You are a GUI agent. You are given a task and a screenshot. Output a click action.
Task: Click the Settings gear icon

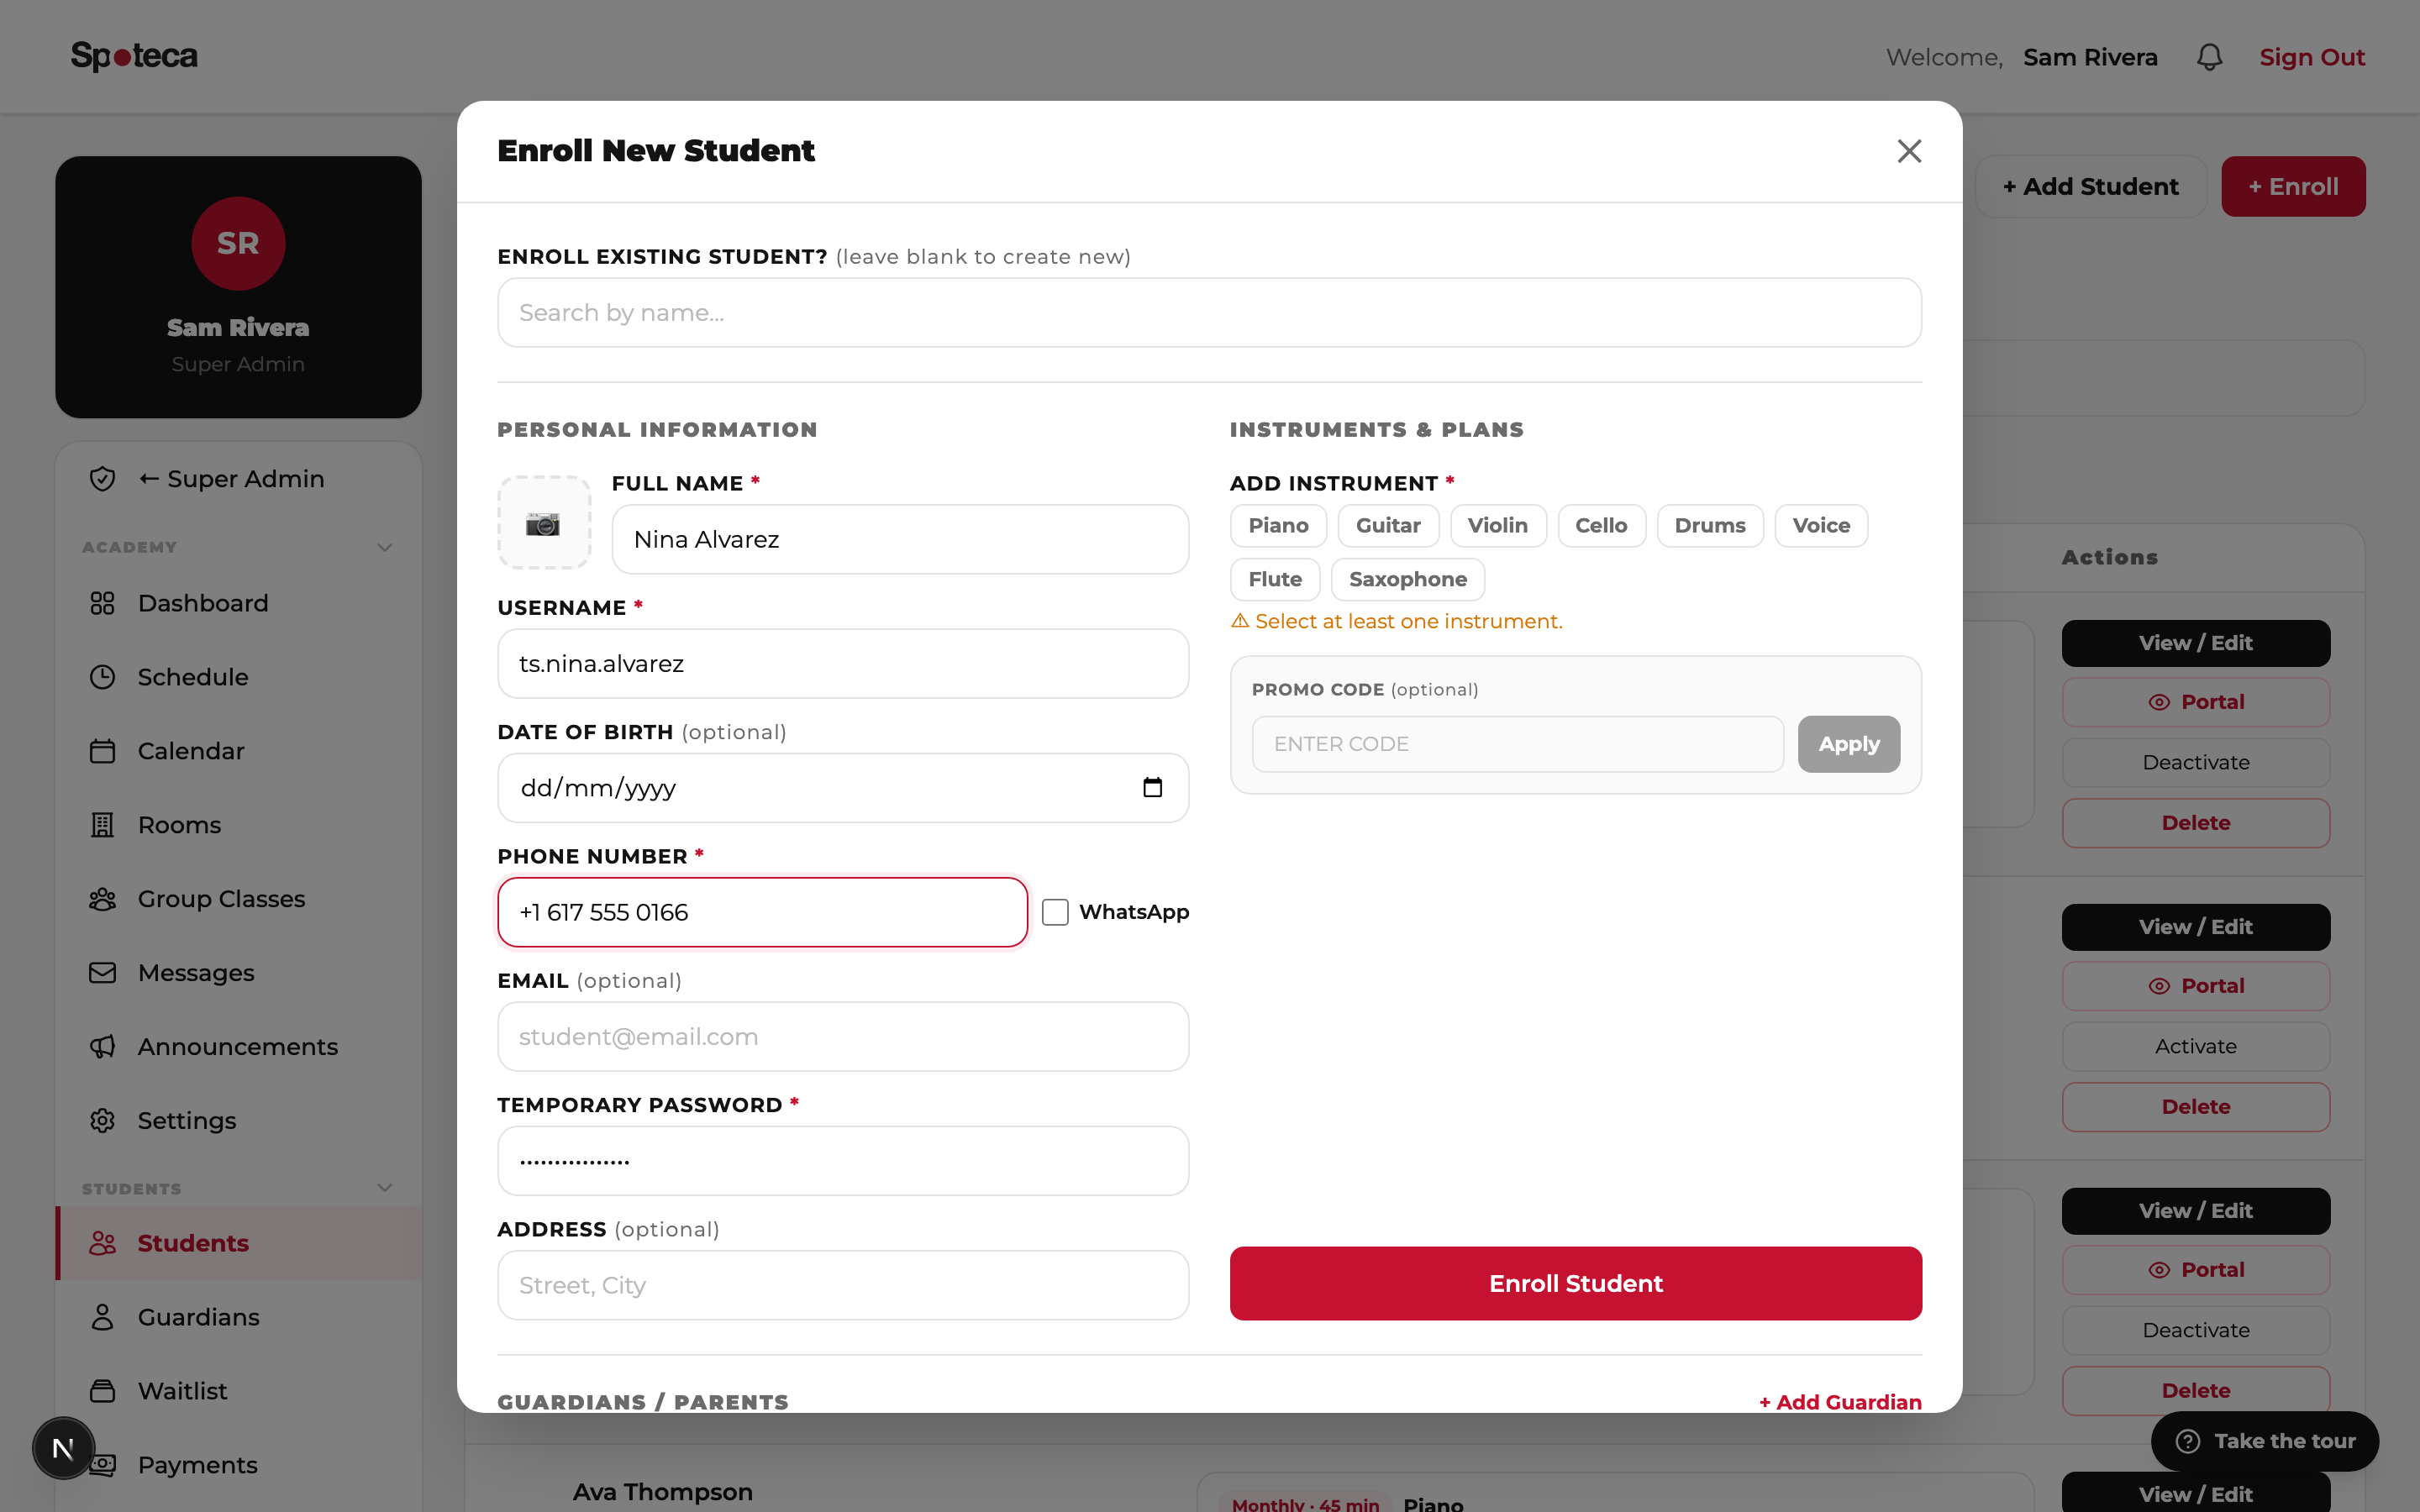tap(102, 1121)
